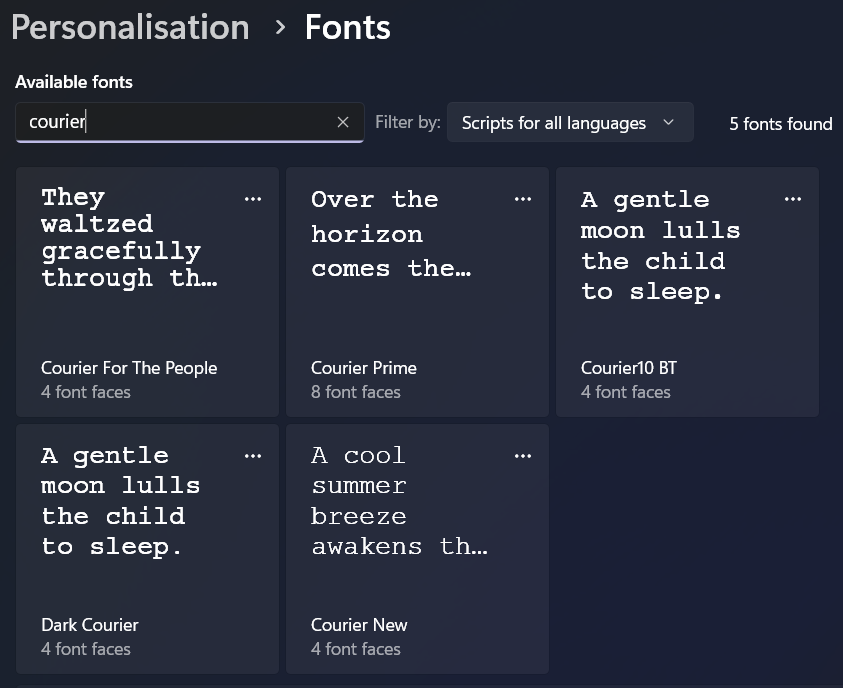The height and width of the screenshot is (688, 843).
Task: Go back to Personalisation breadcrumb
Action: tap(130, 28)
